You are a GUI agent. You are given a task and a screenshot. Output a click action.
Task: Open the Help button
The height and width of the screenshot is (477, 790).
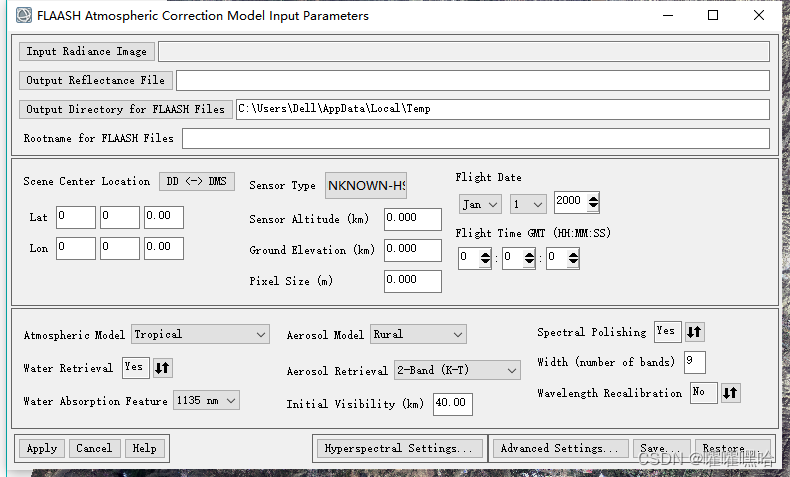click(x=145, y=448)
